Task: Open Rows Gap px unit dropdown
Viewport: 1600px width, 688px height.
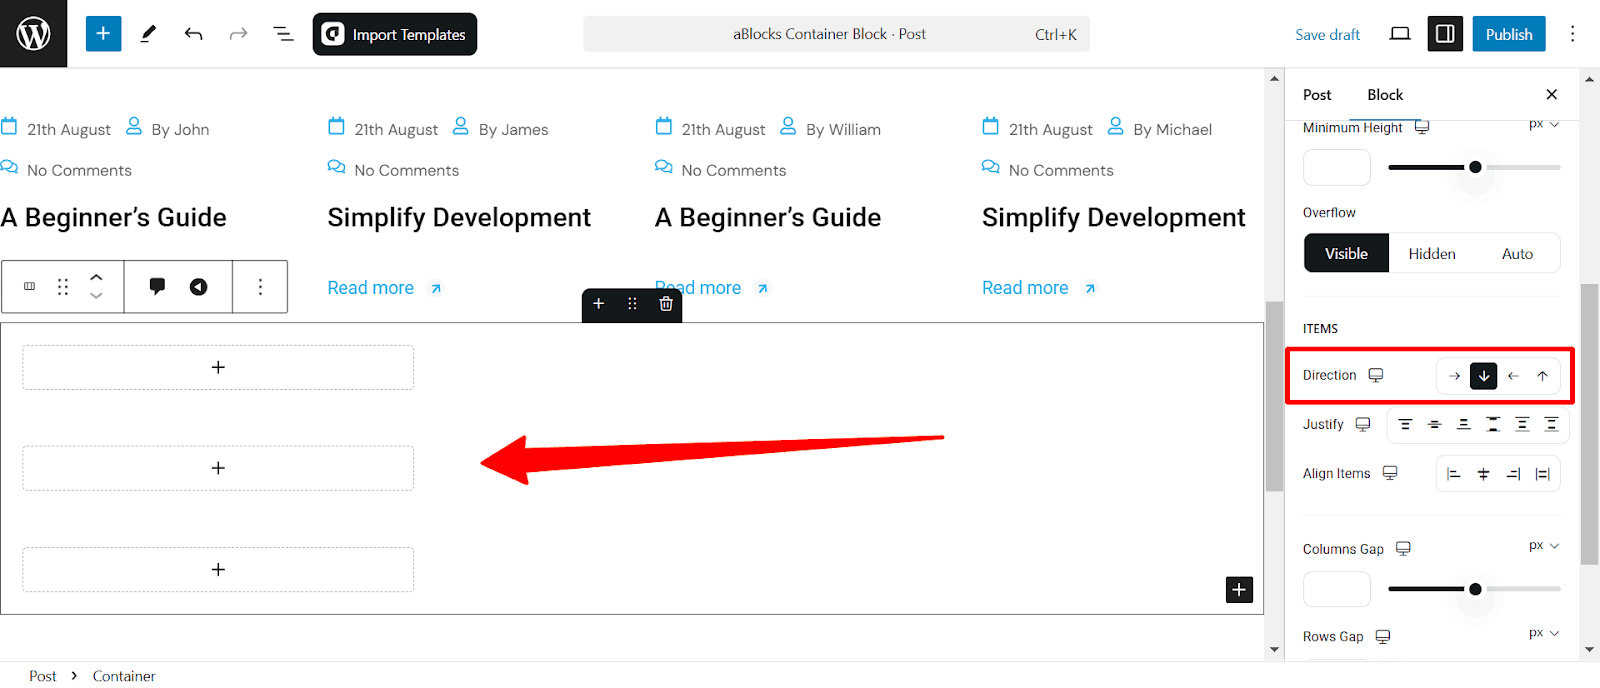Action: 1543,633
